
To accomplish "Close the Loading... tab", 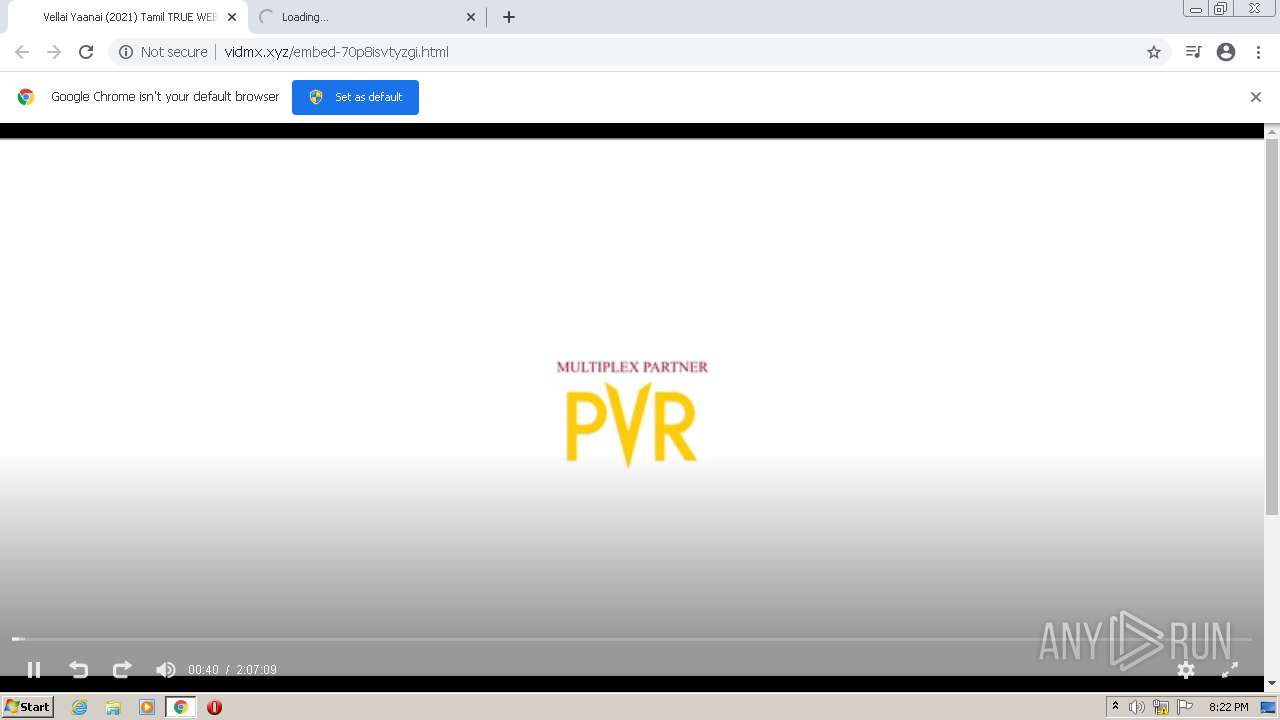I will point(471,17).
